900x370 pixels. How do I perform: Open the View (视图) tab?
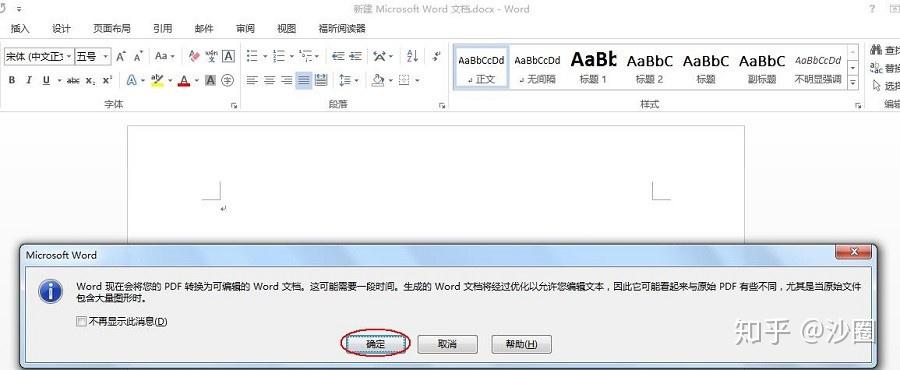click(x=286, y=28)
